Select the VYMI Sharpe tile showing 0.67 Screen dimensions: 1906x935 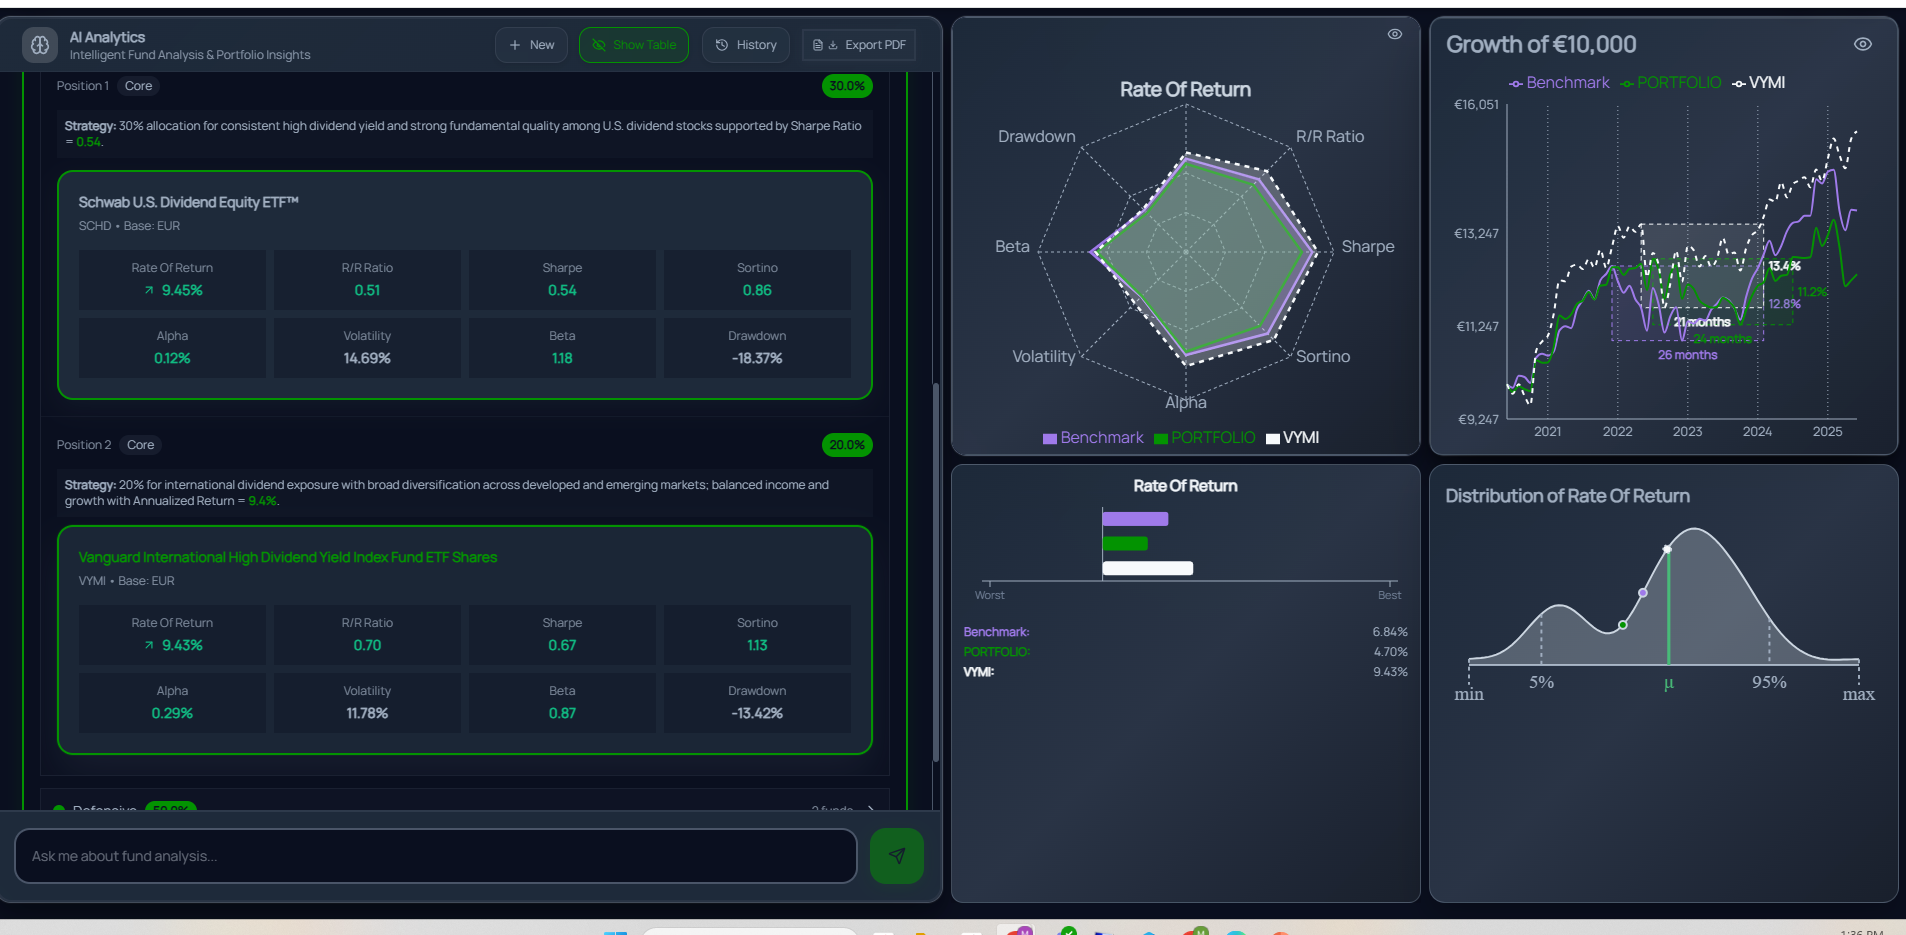pyautogui.click(x=562, y=635)
